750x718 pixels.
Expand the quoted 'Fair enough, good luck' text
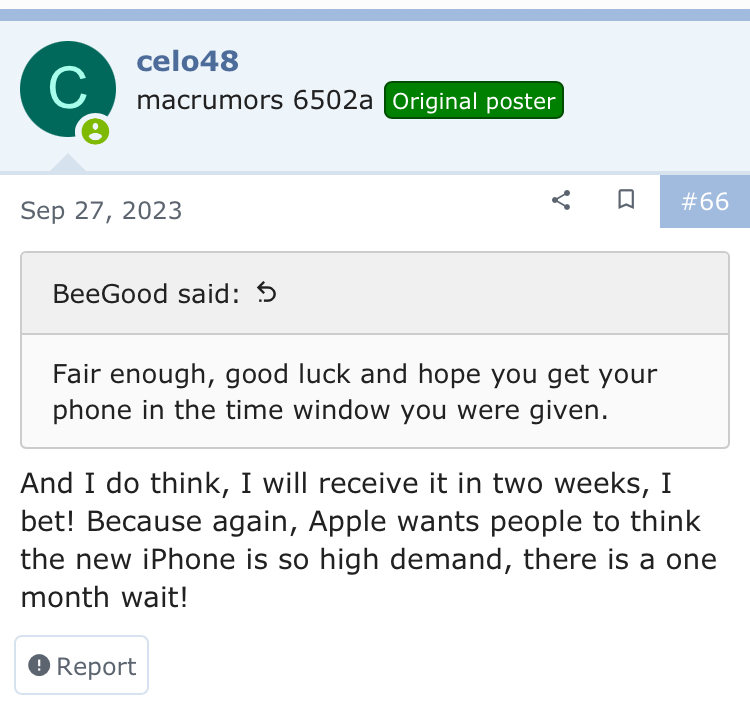coord(354,392)
